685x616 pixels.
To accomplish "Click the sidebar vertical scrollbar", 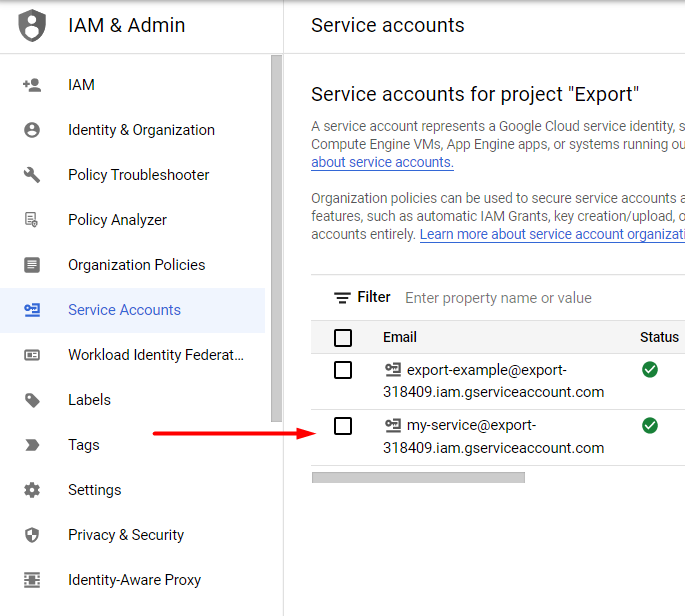I will [276, 239].
